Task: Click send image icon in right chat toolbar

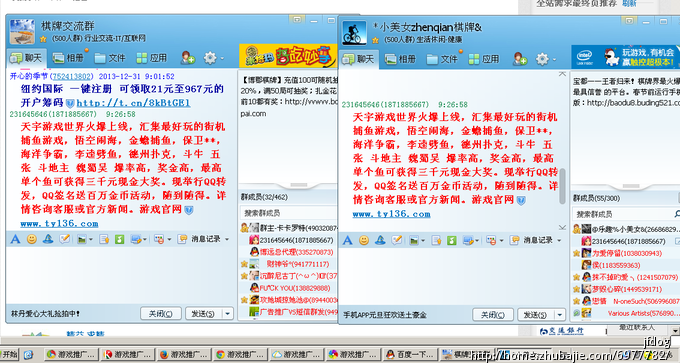Action: click(x=414, y=240)
